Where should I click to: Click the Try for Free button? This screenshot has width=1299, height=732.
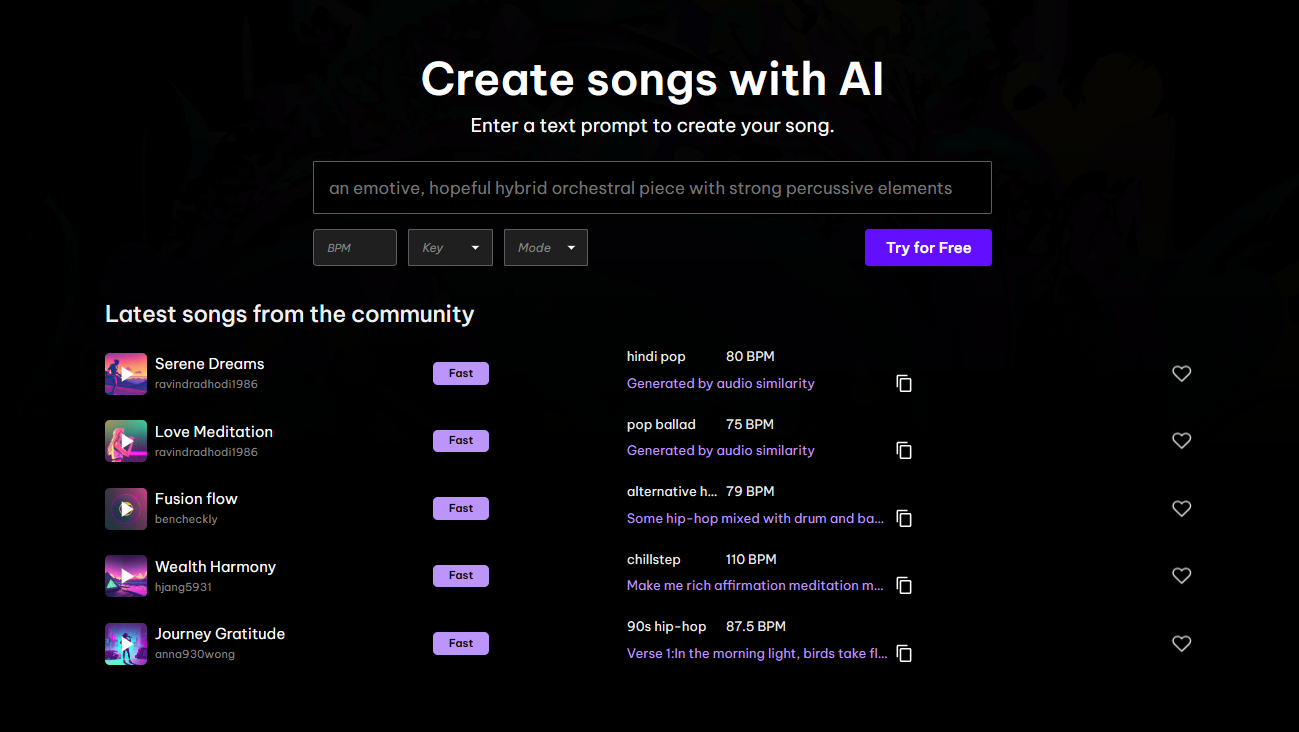(x=928, y=248)
